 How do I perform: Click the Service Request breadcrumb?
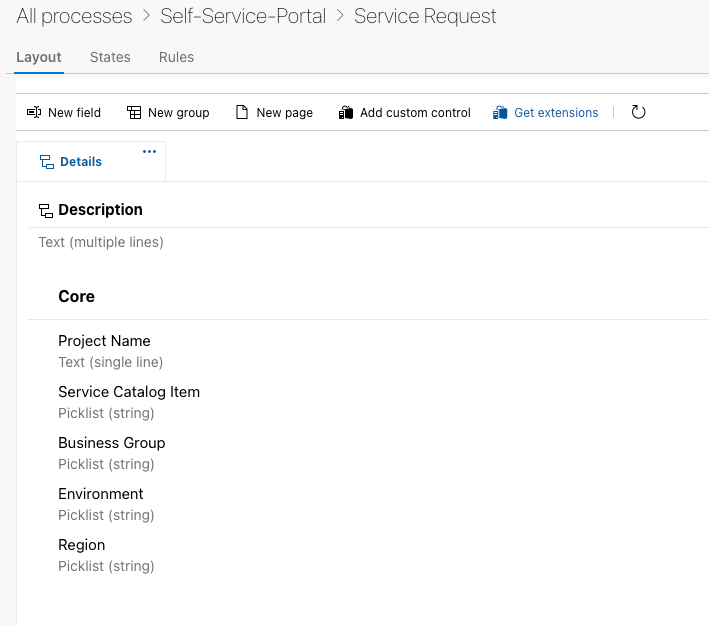point(425,16)
